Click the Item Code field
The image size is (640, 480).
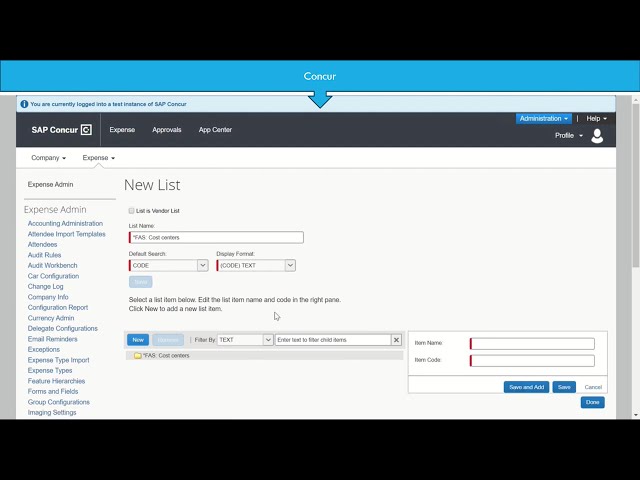click(532, 360)
